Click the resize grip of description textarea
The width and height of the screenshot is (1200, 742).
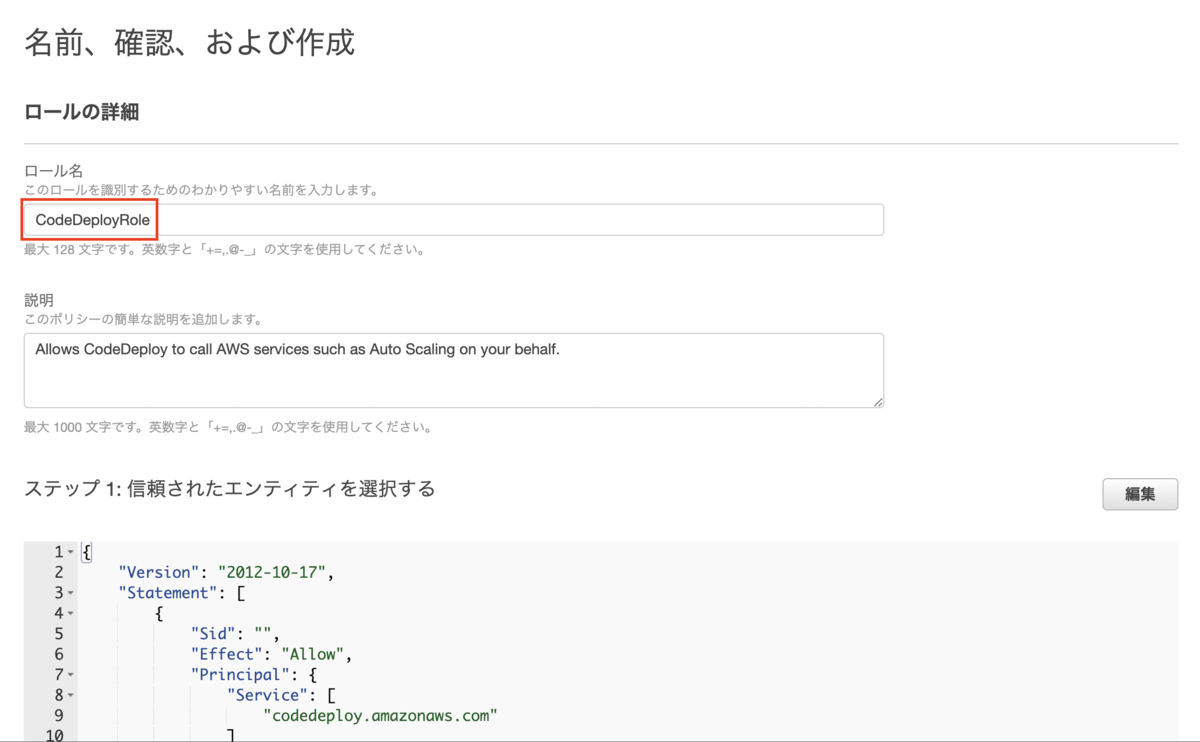point(877,401)
